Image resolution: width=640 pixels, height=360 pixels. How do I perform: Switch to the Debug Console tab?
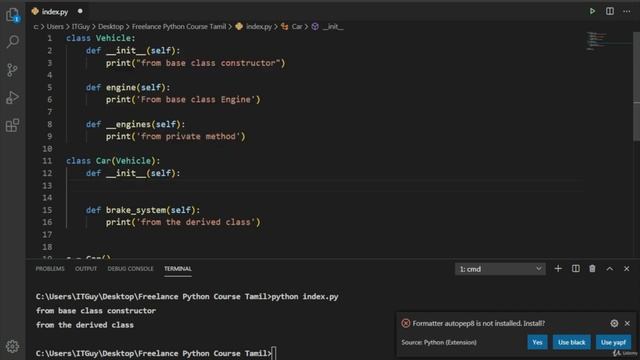(131, 269)
